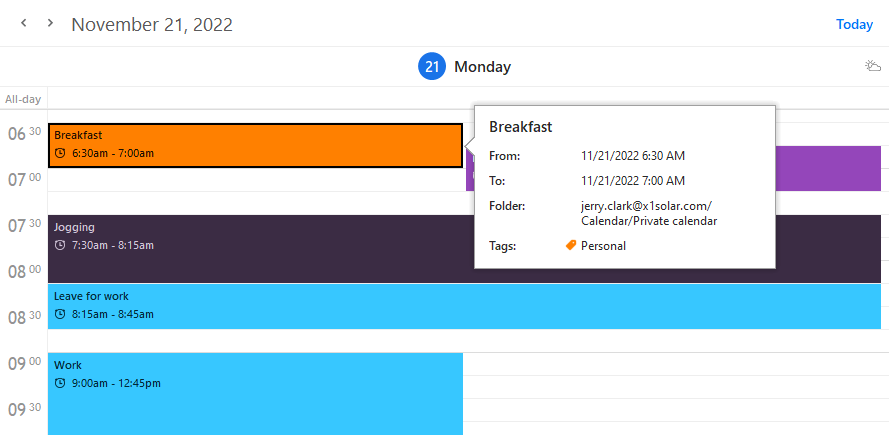889x435 pixels.
Task: Select the Jogging appointment
Action: 255,248
